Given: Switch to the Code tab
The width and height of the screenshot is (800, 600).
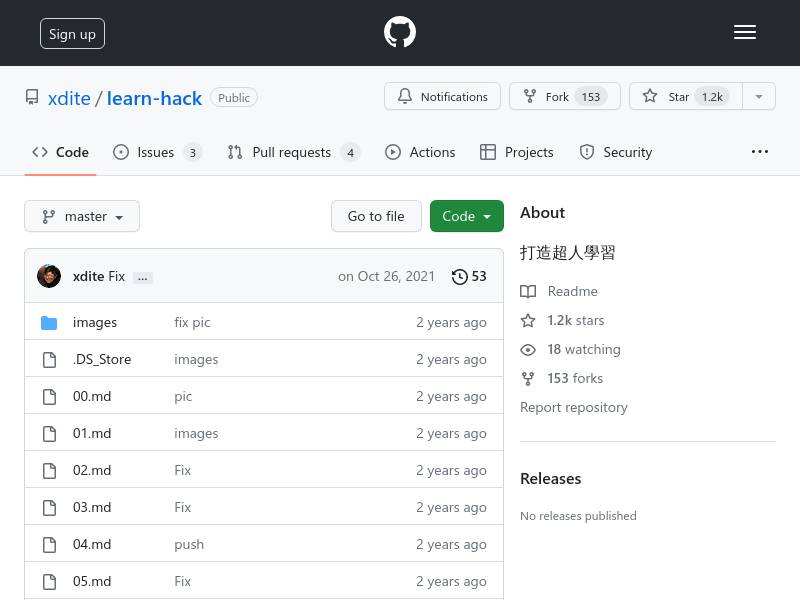Looking at the screenshot, I should tap(60, 152).
